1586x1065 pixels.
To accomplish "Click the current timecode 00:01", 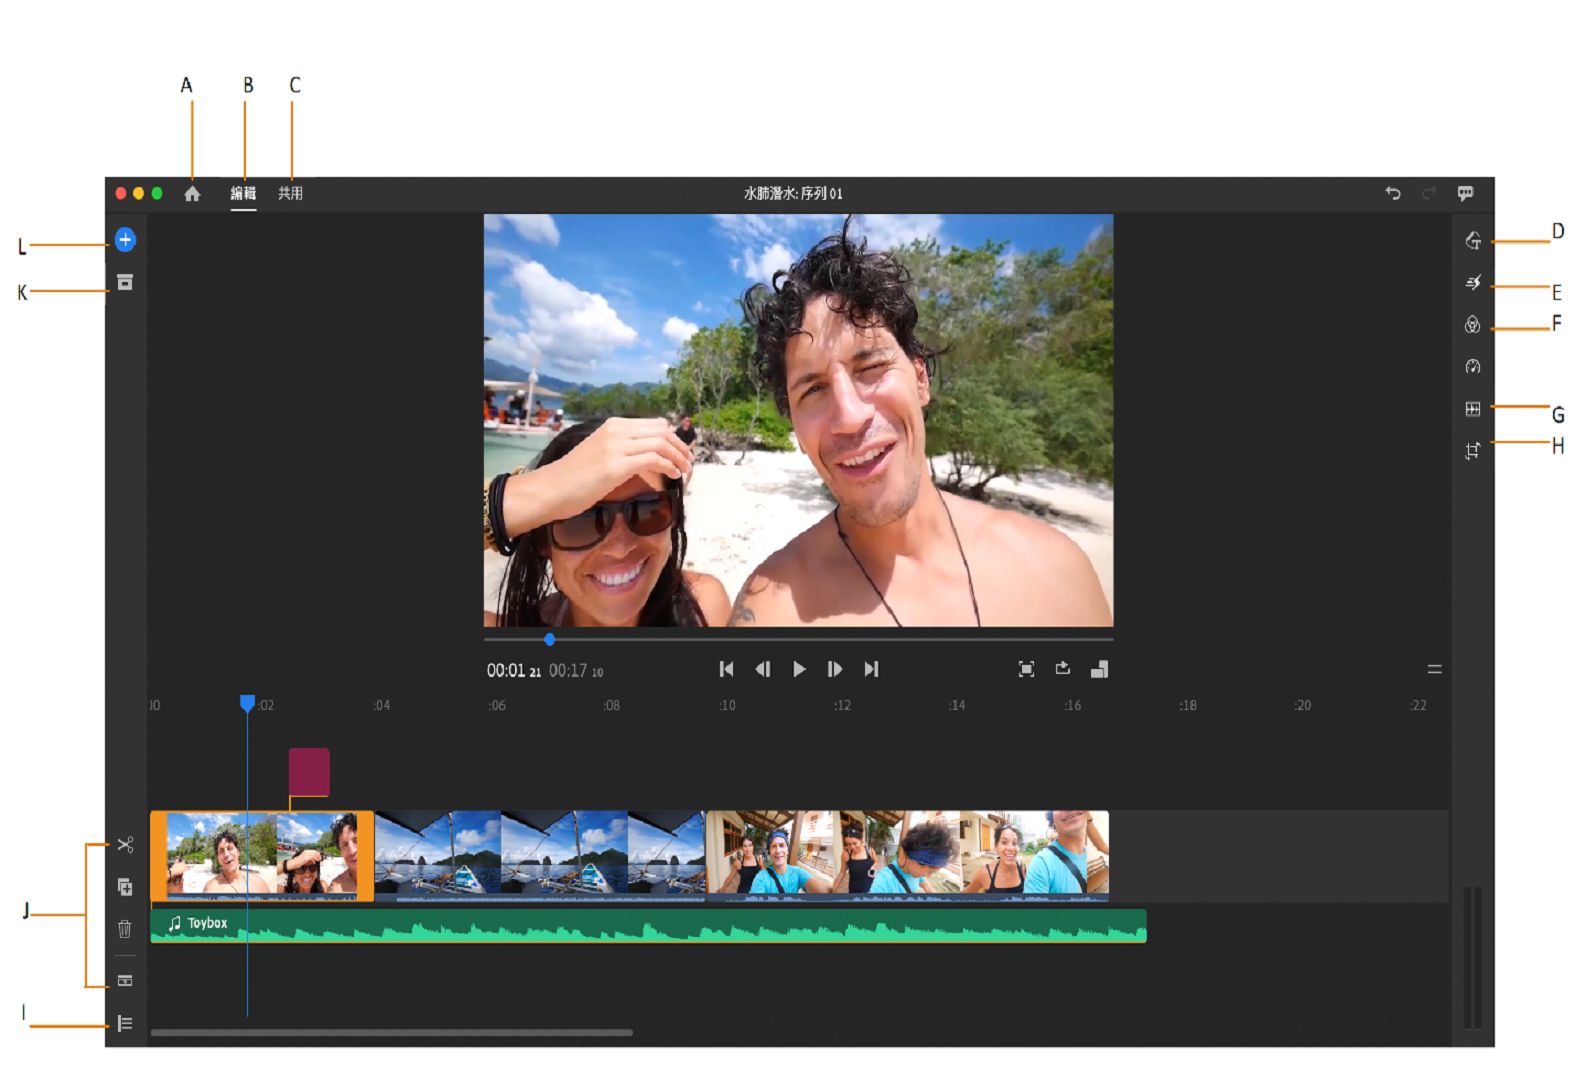I will point(506,670).
